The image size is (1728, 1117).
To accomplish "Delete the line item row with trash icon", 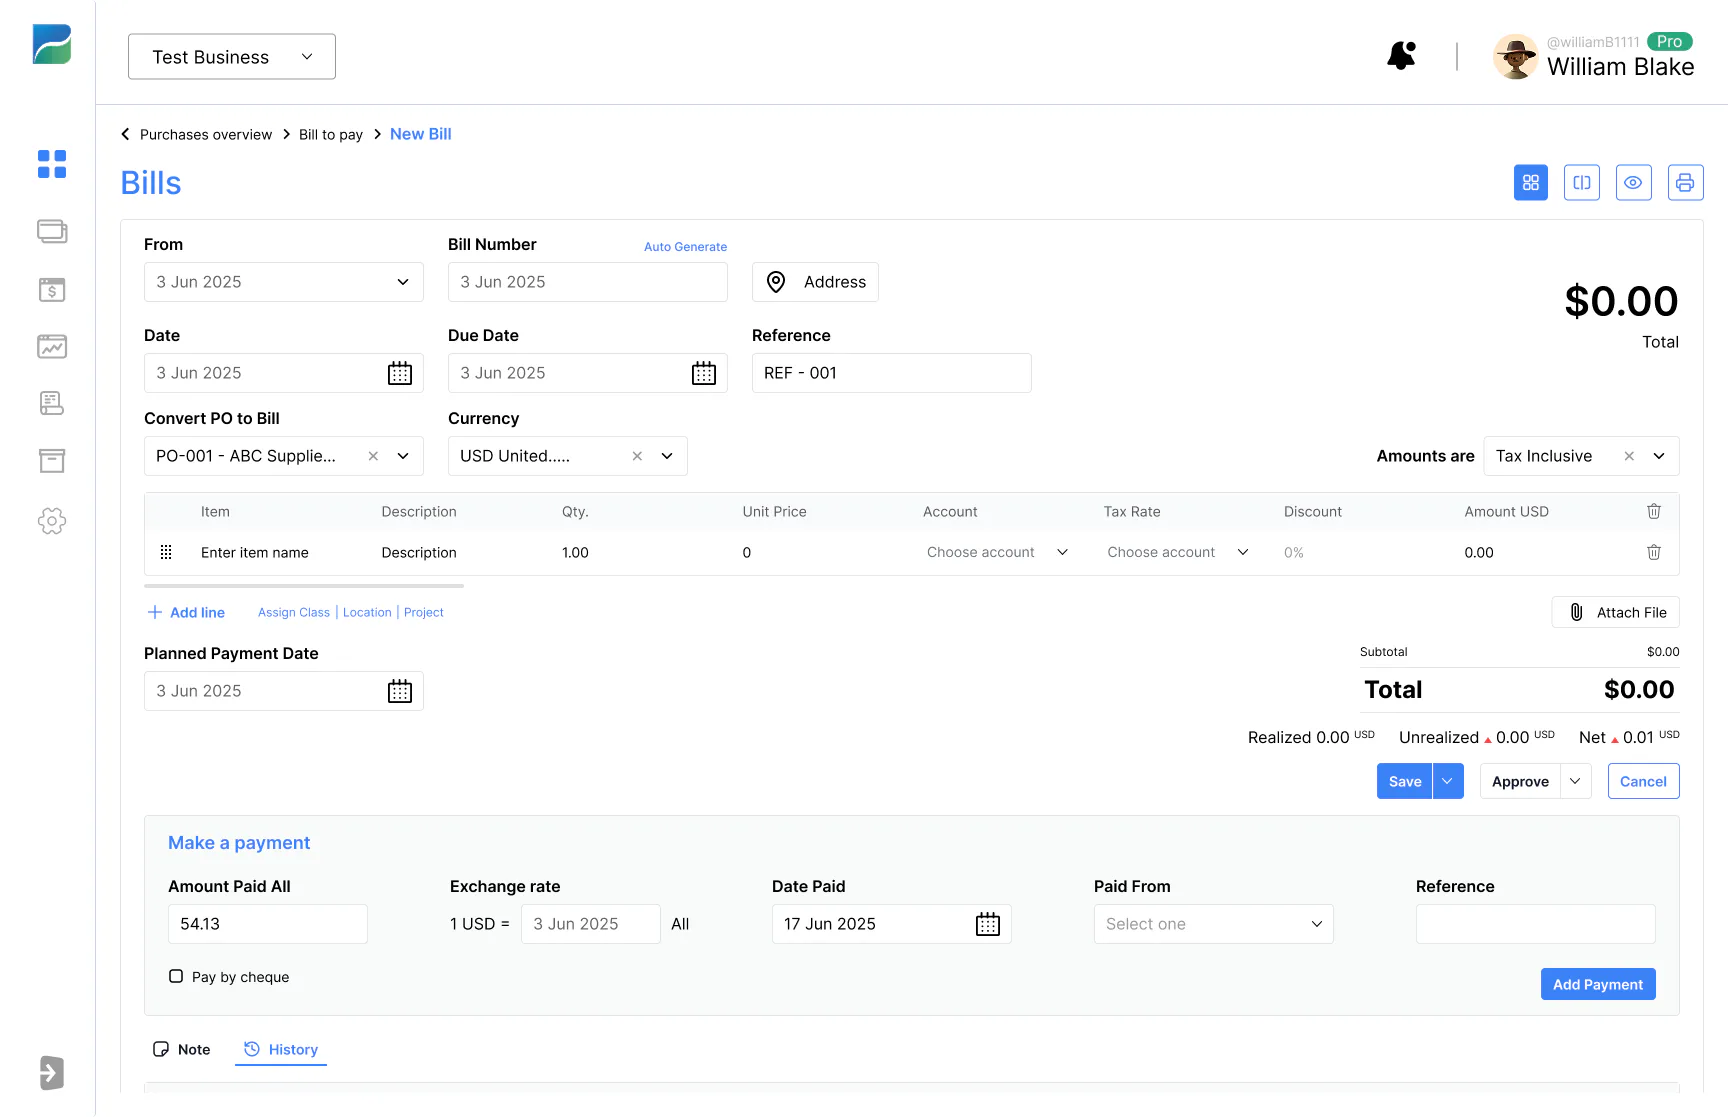I will pos(1654,552).
